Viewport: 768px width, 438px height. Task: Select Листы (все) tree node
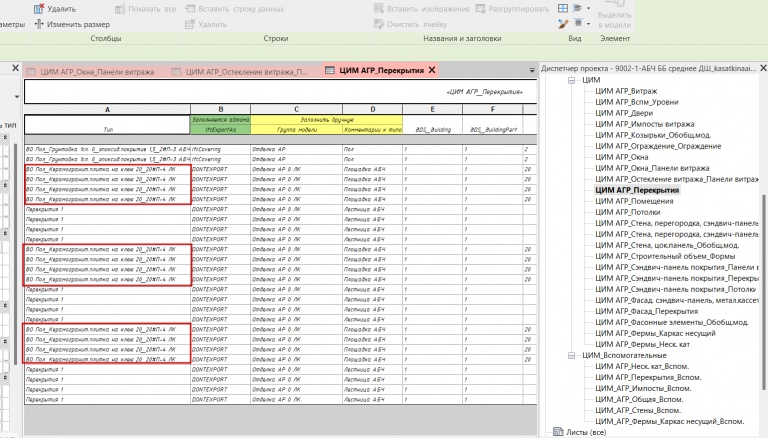coord(586,432)
